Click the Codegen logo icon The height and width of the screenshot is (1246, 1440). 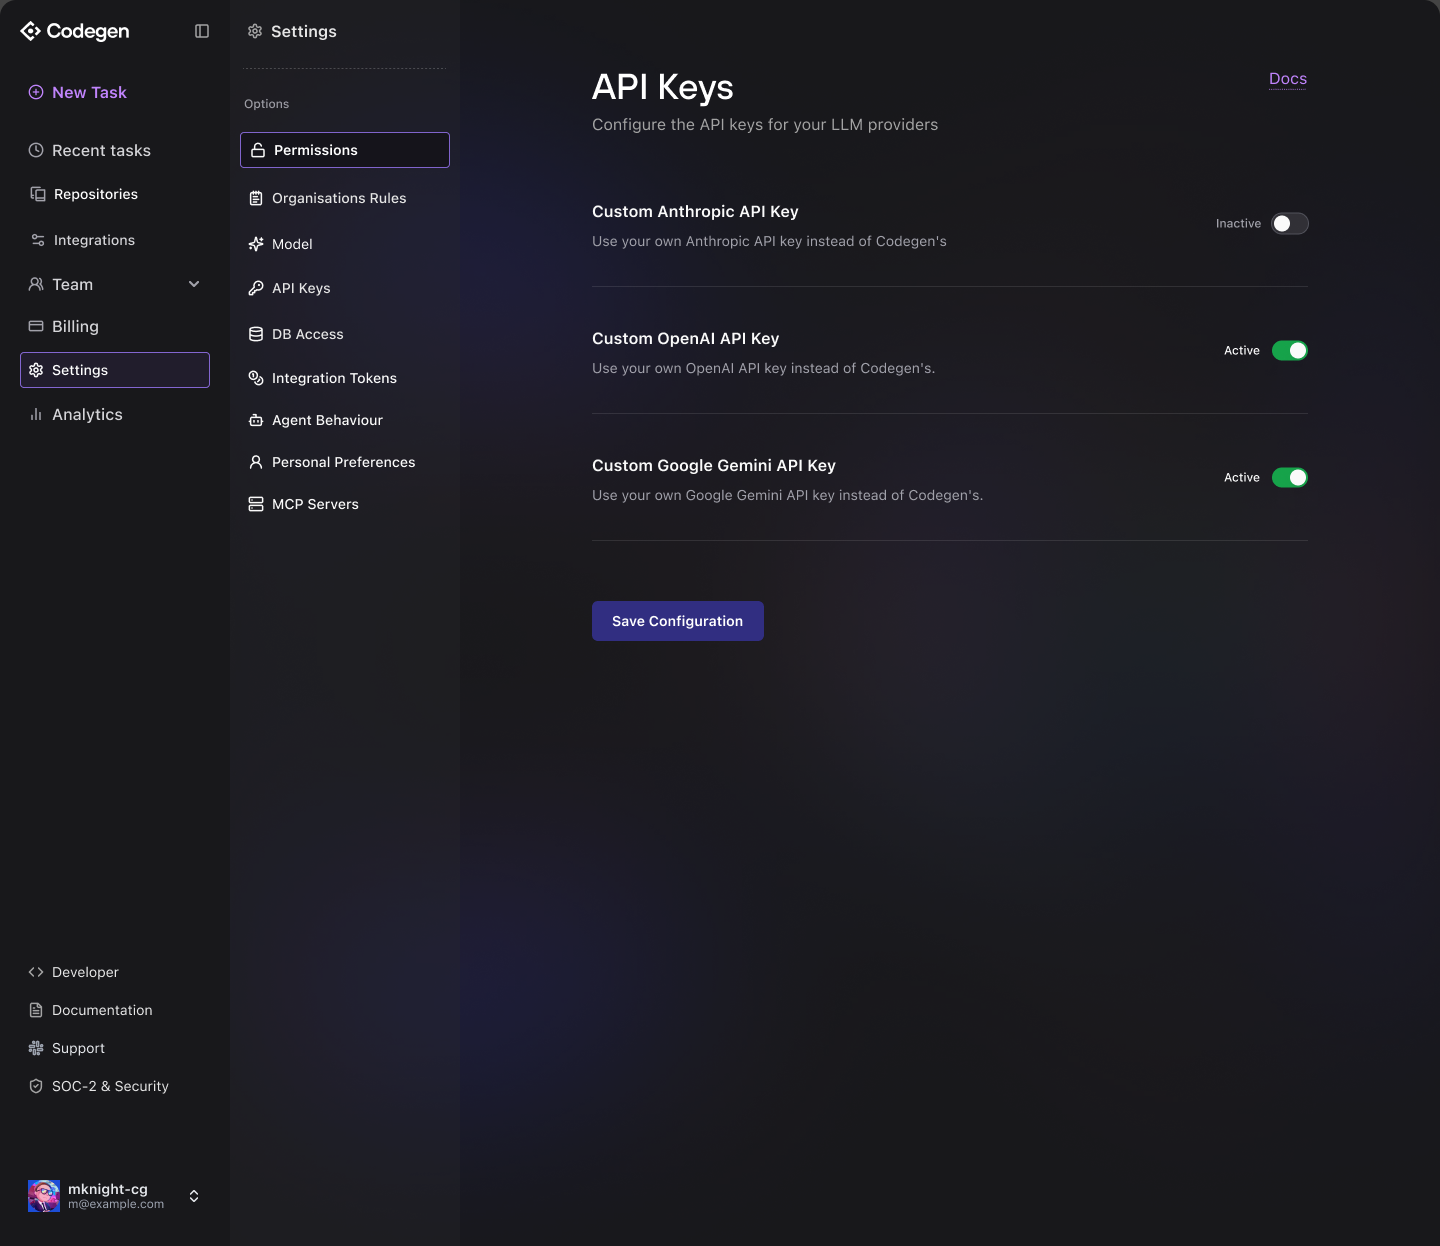(x=31, y=31)
